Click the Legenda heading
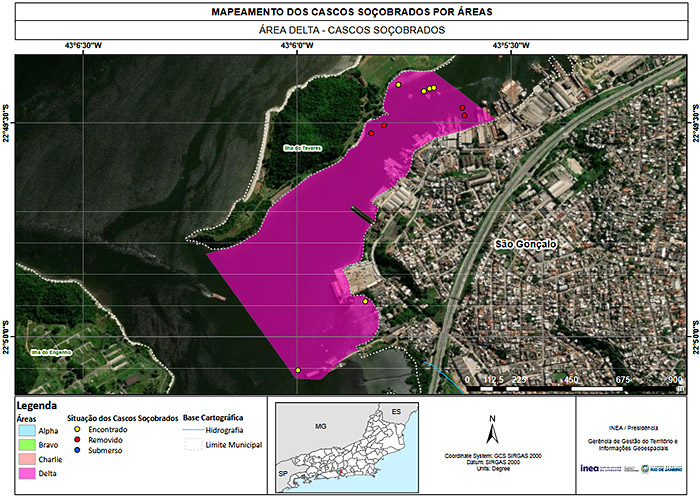This screenshot has height=497, width=700. coord(37,406)
